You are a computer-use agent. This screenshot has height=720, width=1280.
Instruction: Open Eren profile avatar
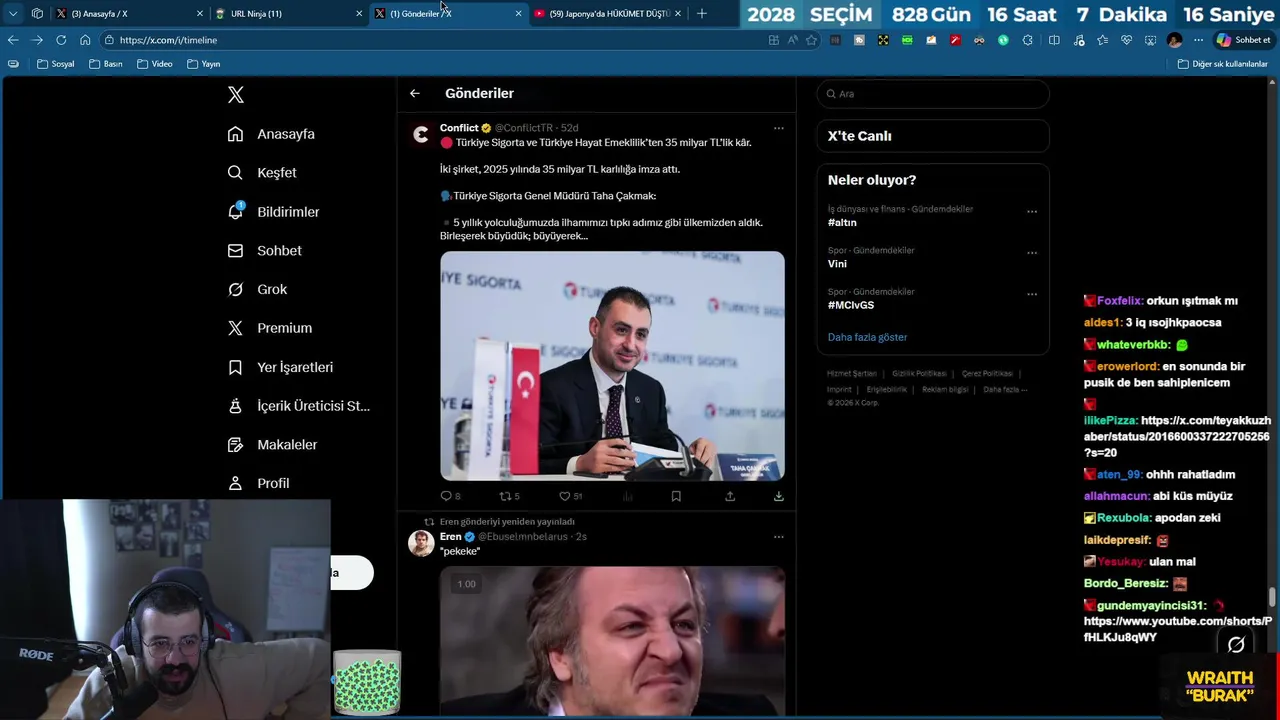(x=421, y=543)
